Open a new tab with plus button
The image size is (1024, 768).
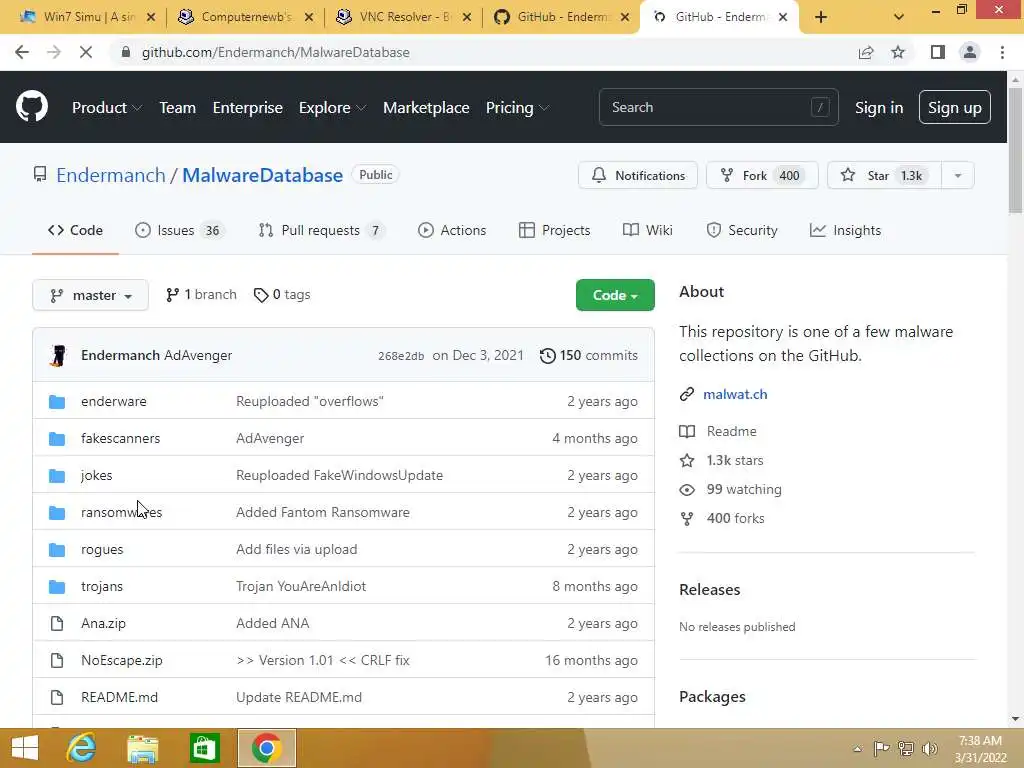[821, 17]
